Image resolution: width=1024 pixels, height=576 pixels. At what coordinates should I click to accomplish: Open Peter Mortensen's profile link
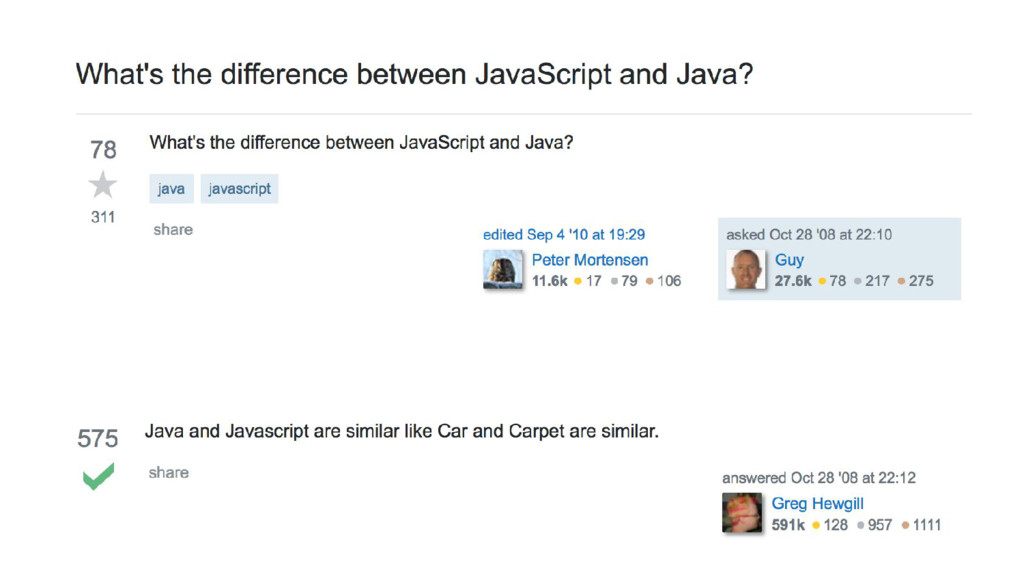590,259
